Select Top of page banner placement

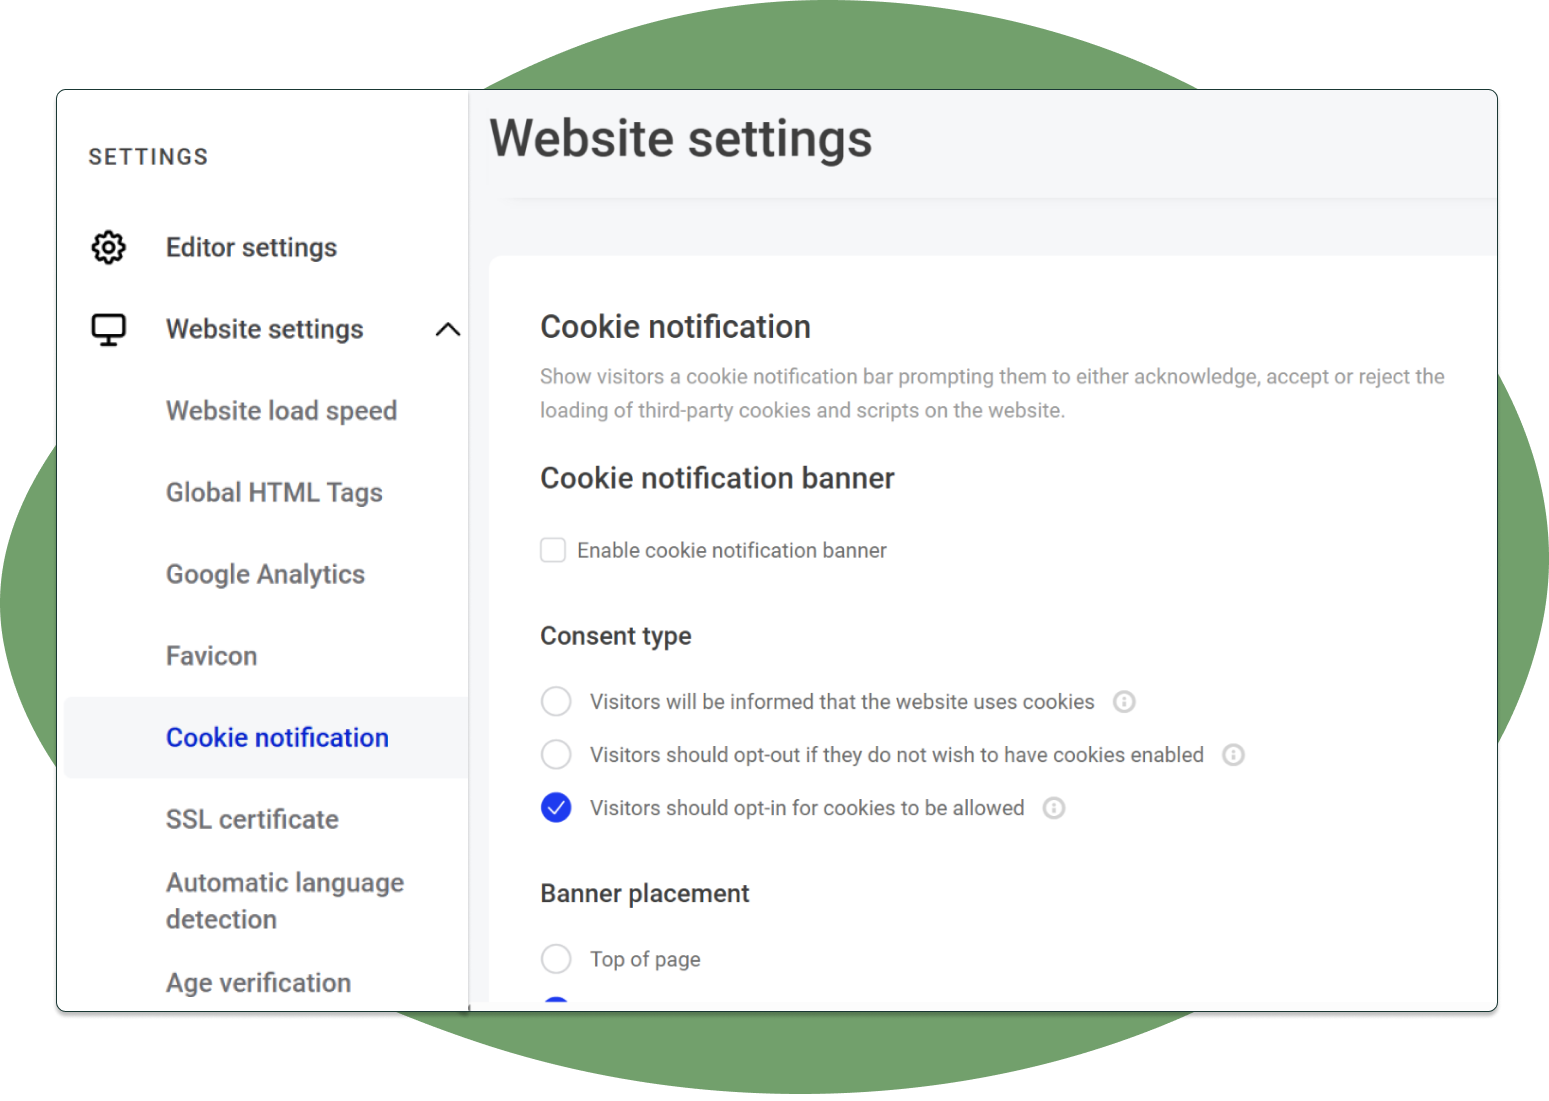coord(556,958)
